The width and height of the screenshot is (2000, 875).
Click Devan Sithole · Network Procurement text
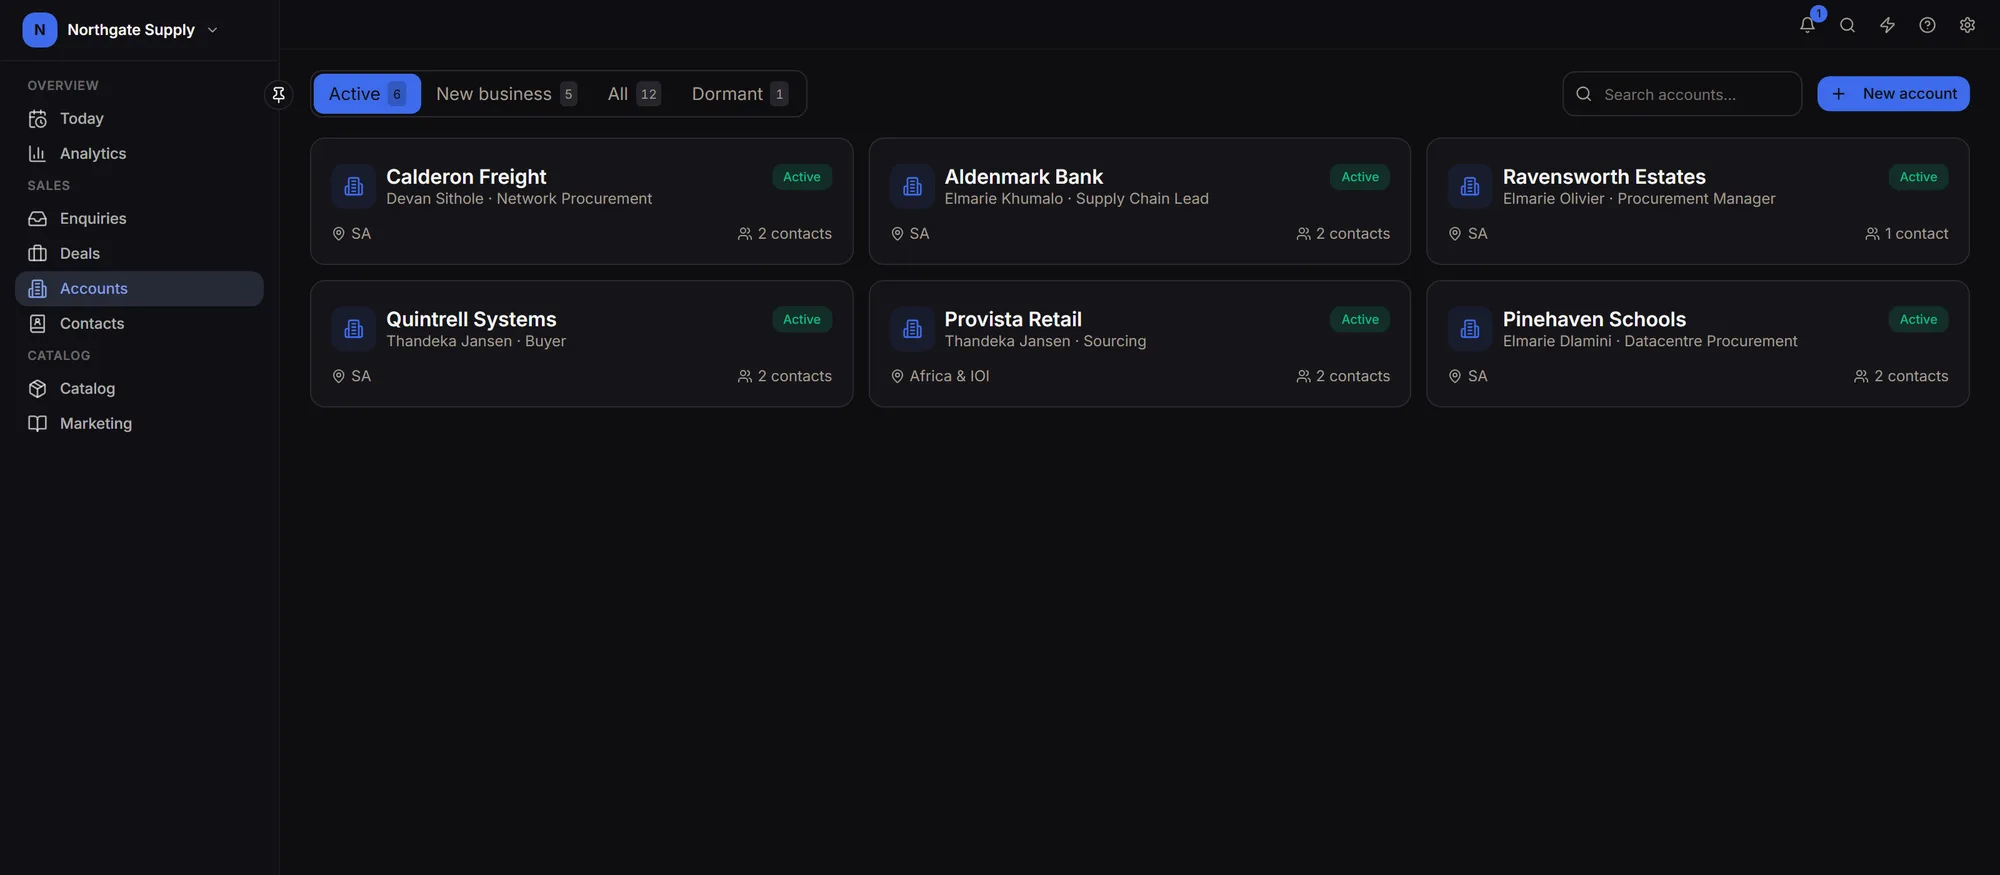pos(519,199)
